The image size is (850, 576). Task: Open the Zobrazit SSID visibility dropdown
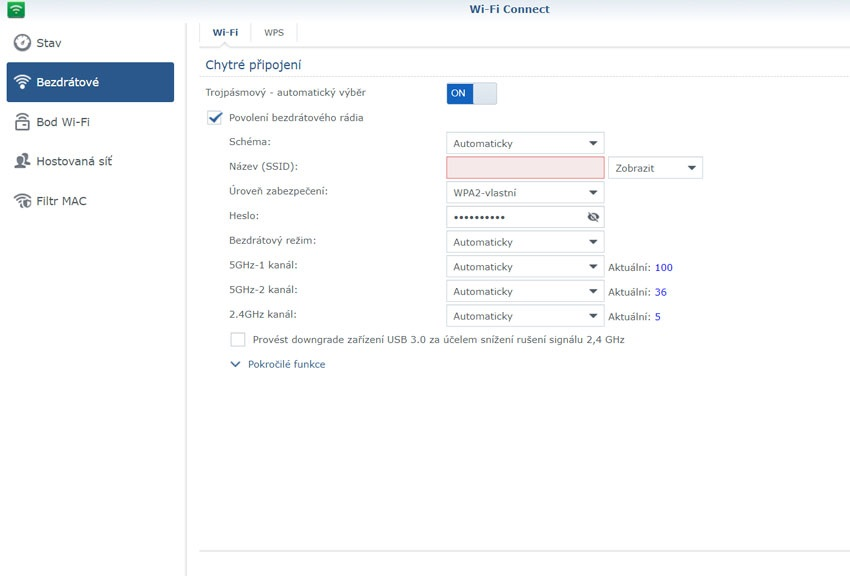click(655, 168)
